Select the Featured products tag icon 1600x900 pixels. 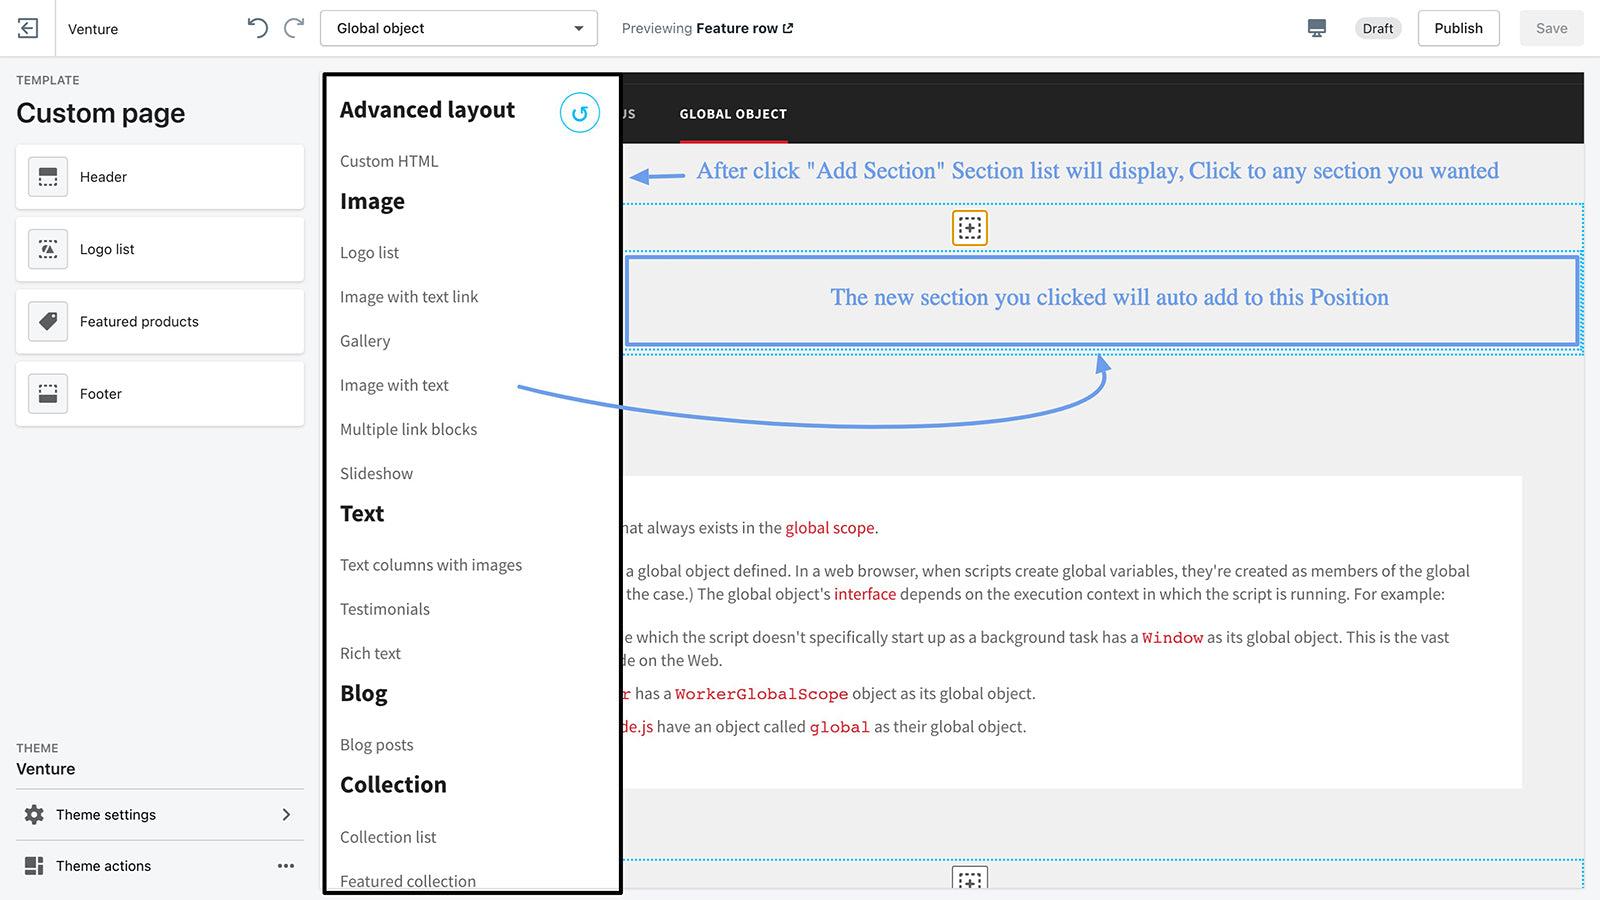[48, 321]
